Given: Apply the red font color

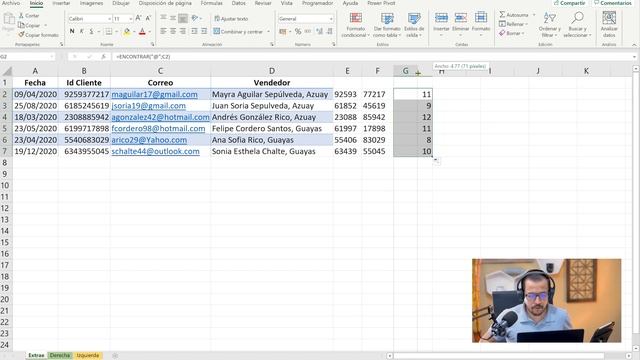Looking at the screenshot, I should 142,31.
